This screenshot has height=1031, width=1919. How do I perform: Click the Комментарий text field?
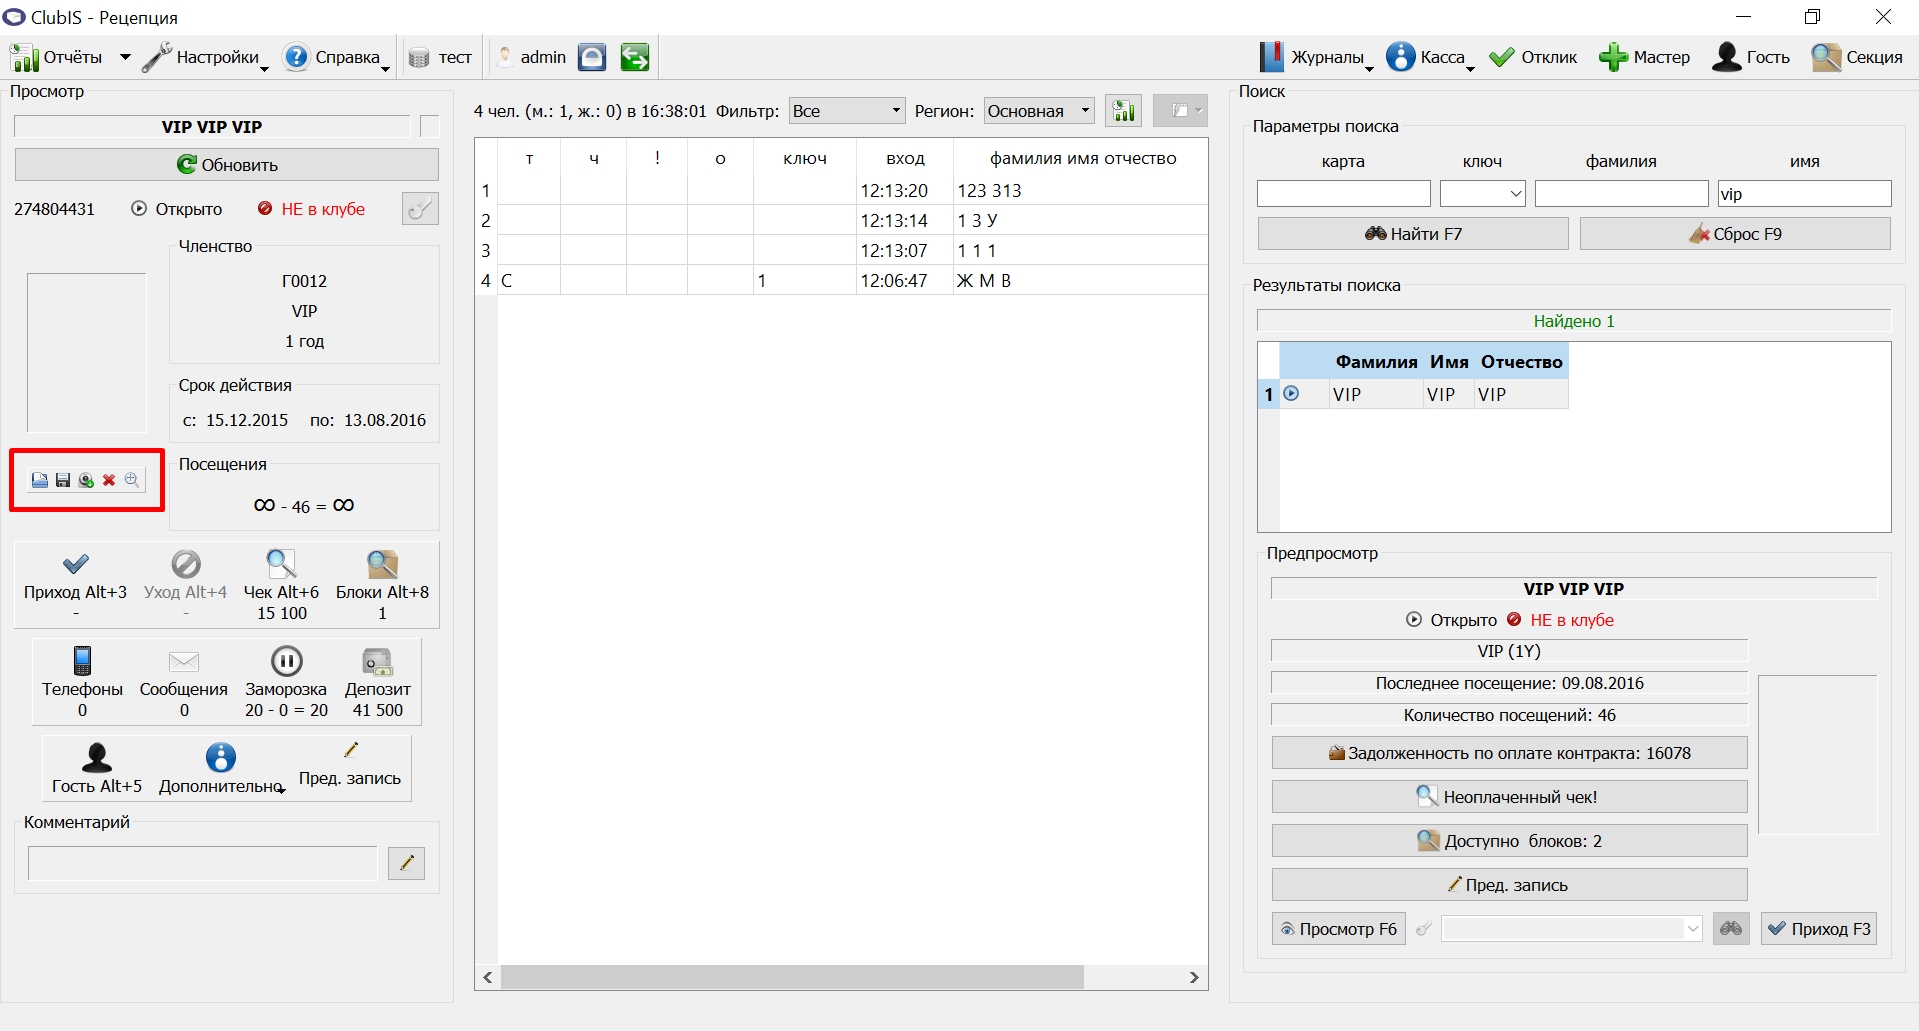tap(203, 863)
